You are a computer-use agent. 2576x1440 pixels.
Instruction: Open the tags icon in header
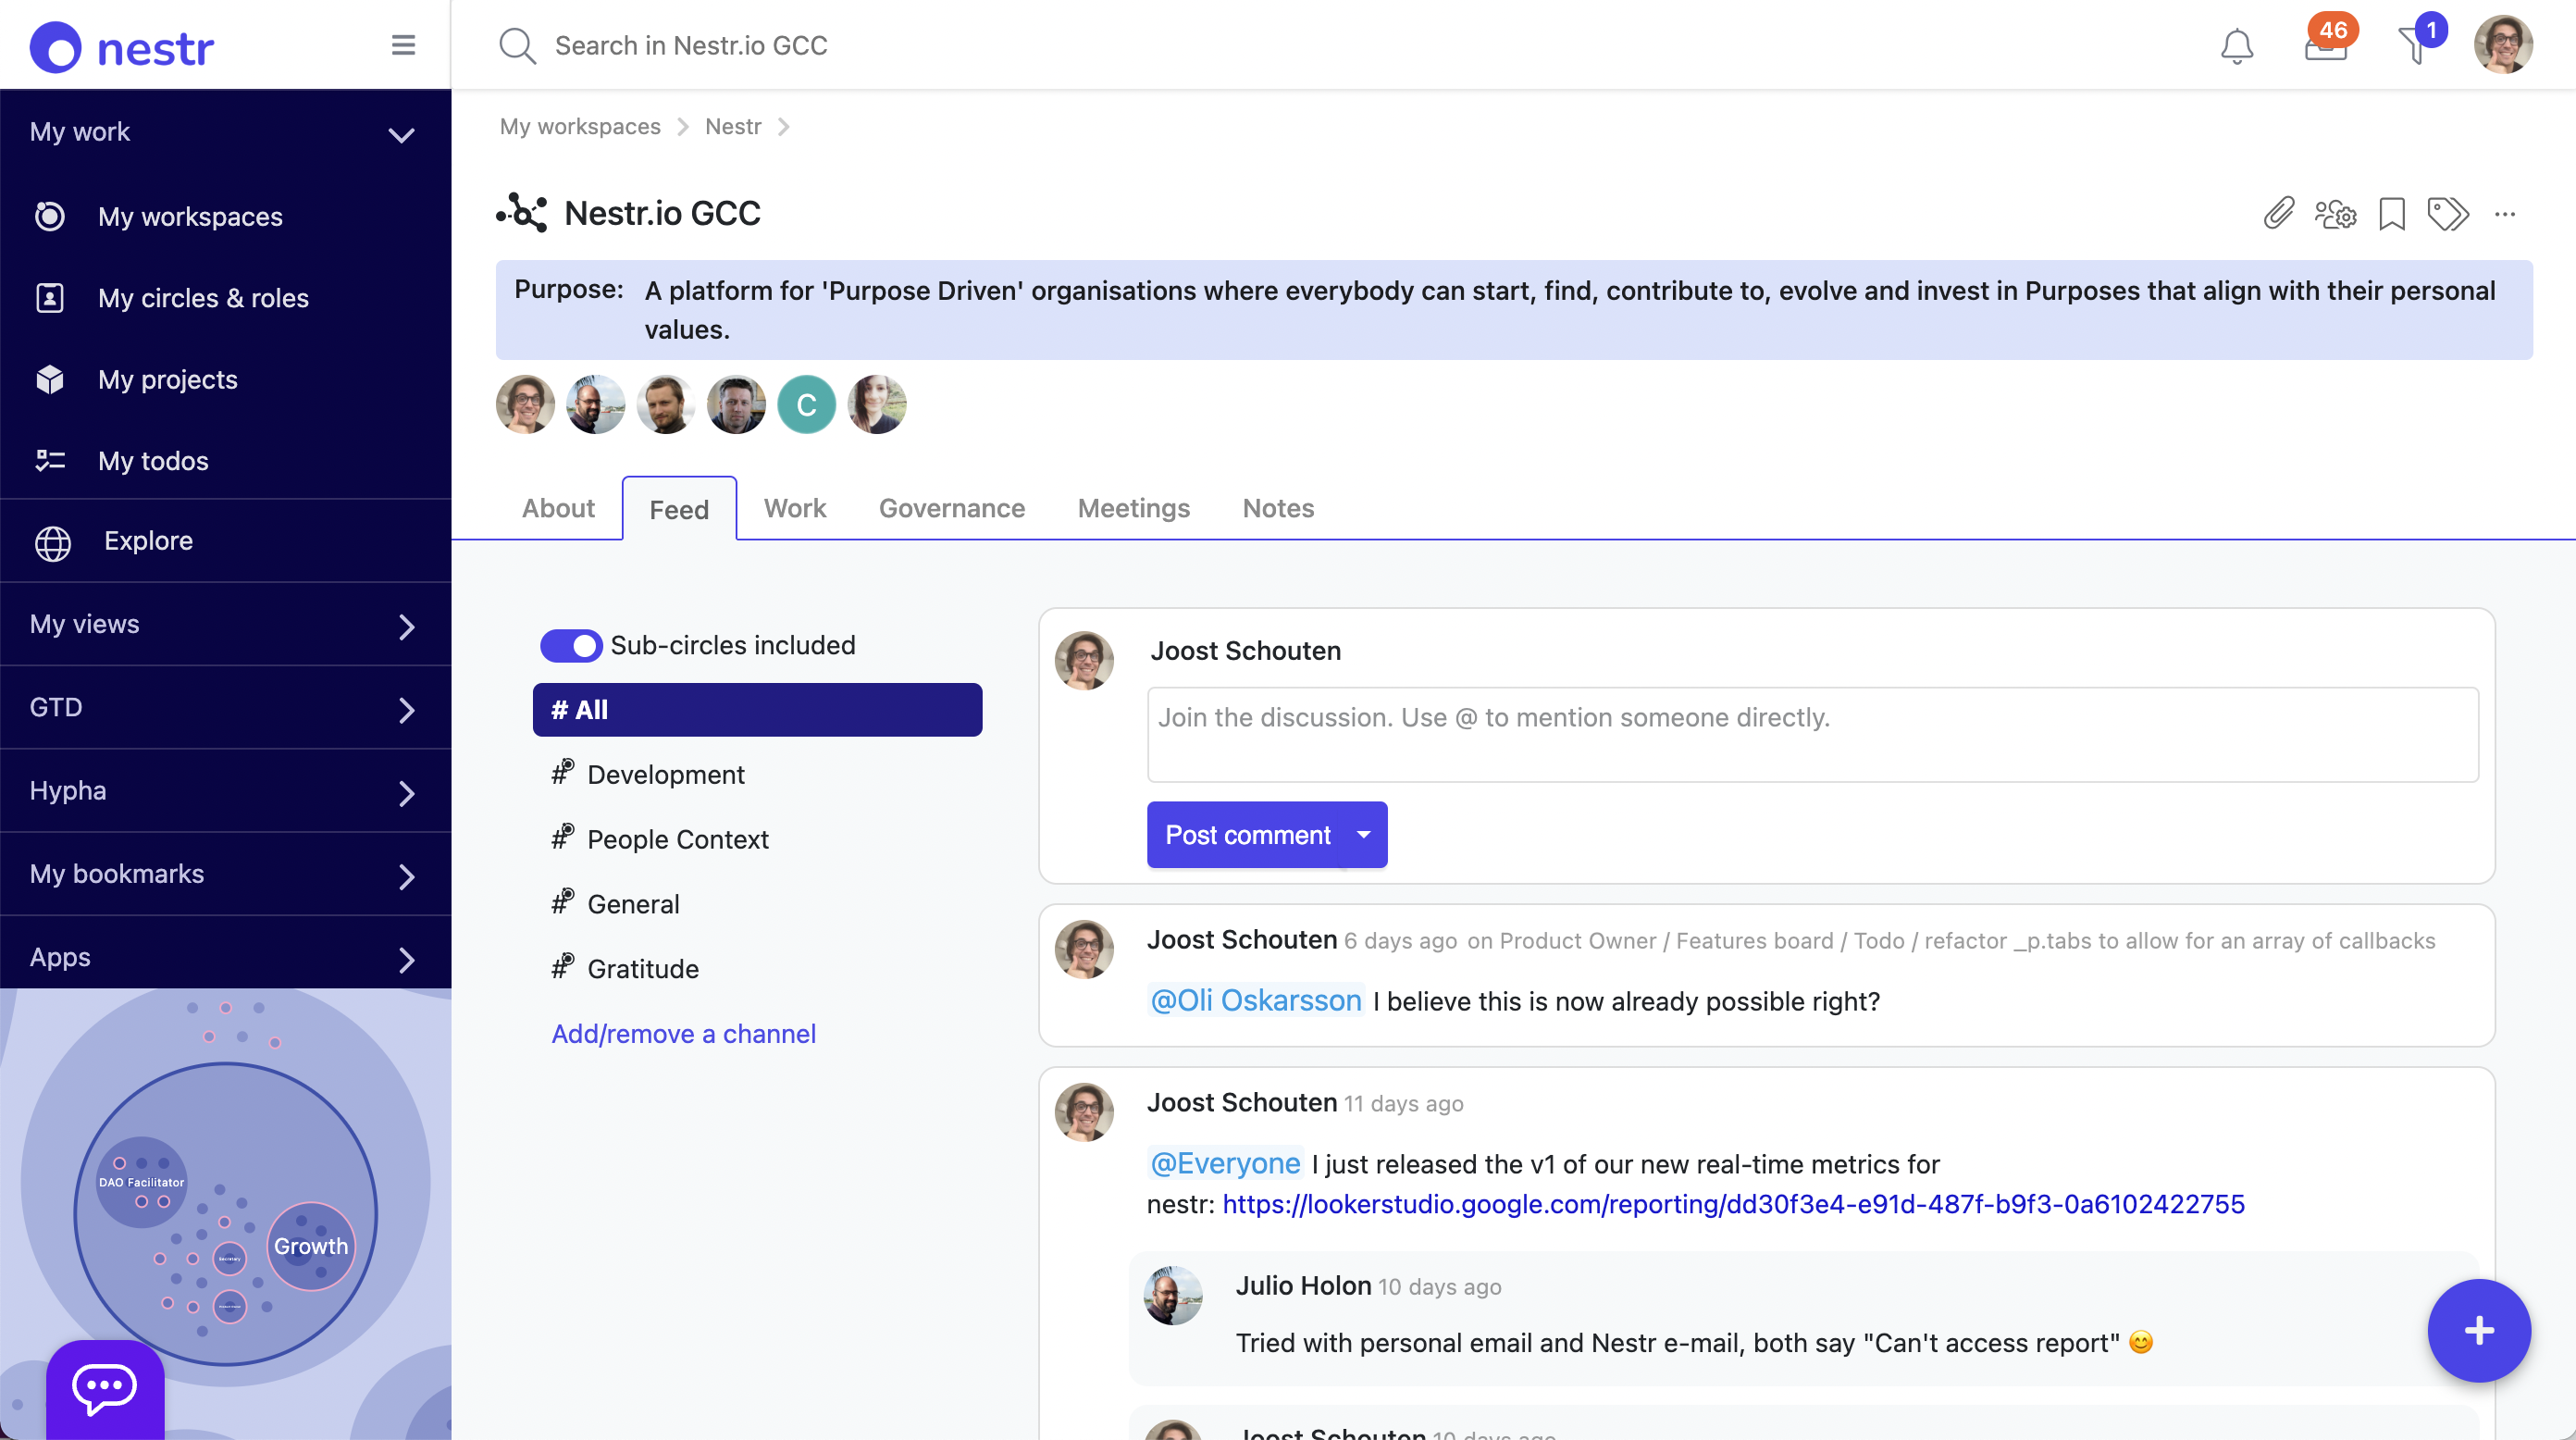(x=2448, y=213)
